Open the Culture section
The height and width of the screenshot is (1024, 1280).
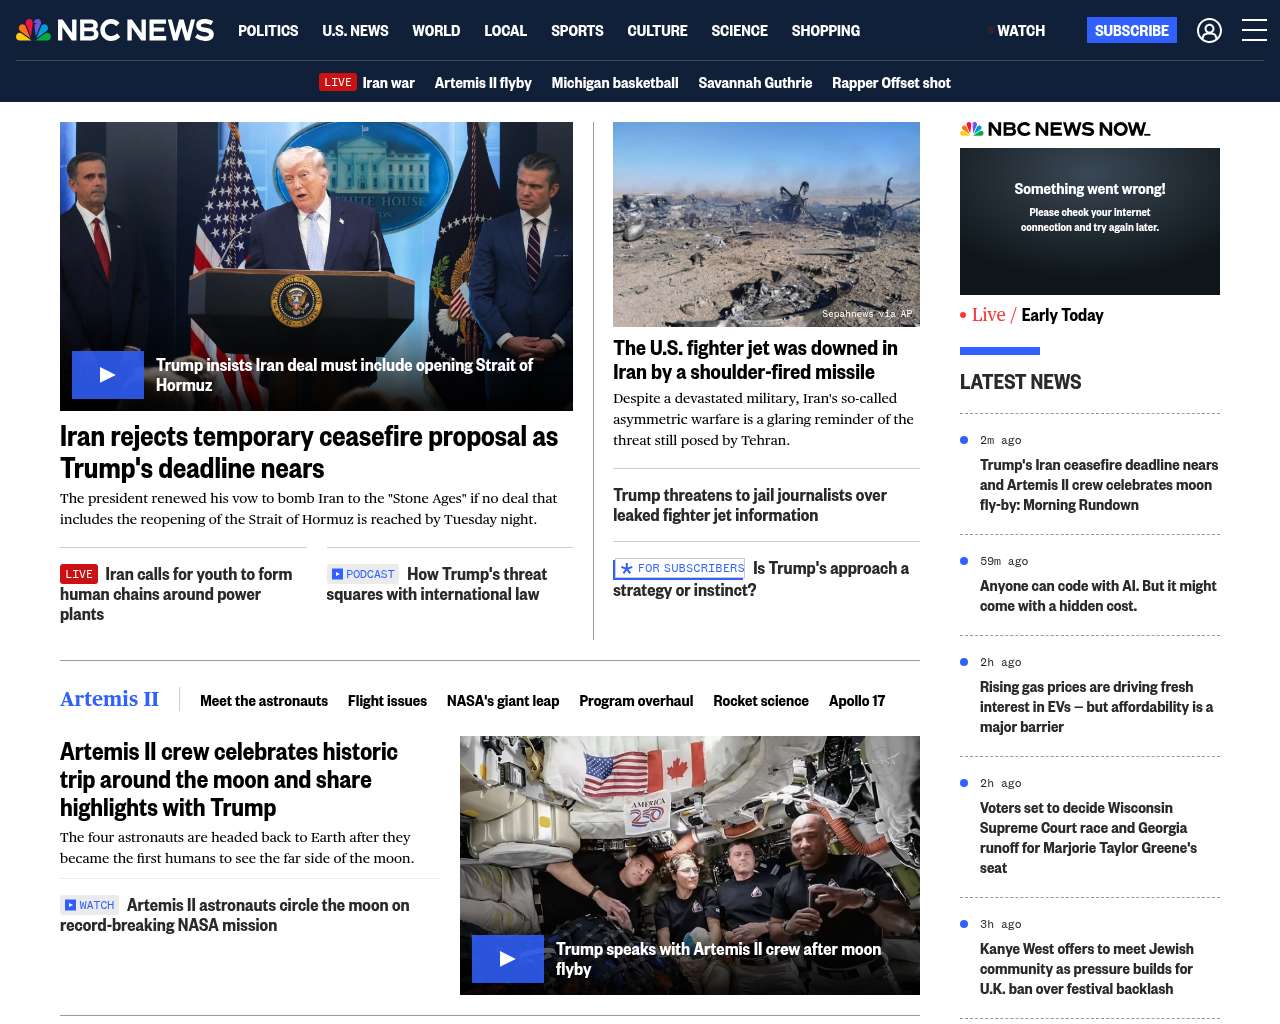(657, 30)
